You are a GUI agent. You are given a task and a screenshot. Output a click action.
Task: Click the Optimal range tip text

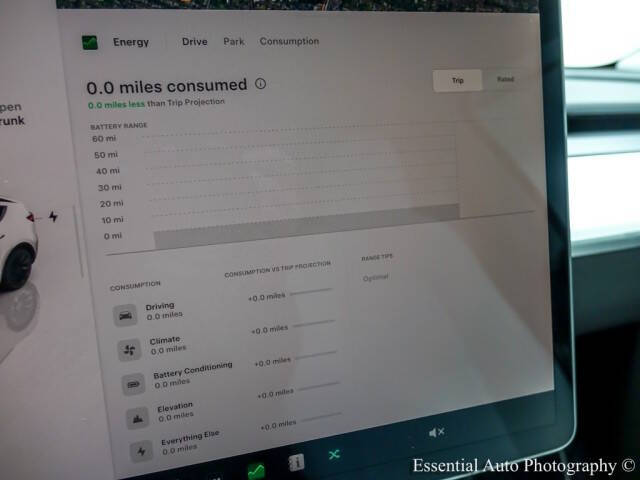(376, 278)
